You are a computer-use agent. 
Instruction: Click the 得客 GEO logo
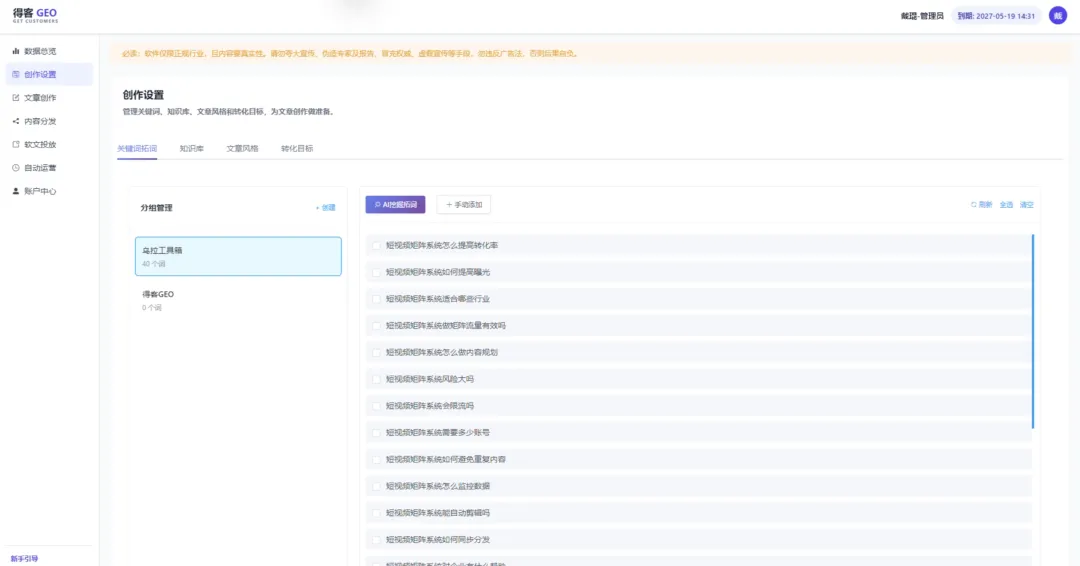[x=35, y=15]
